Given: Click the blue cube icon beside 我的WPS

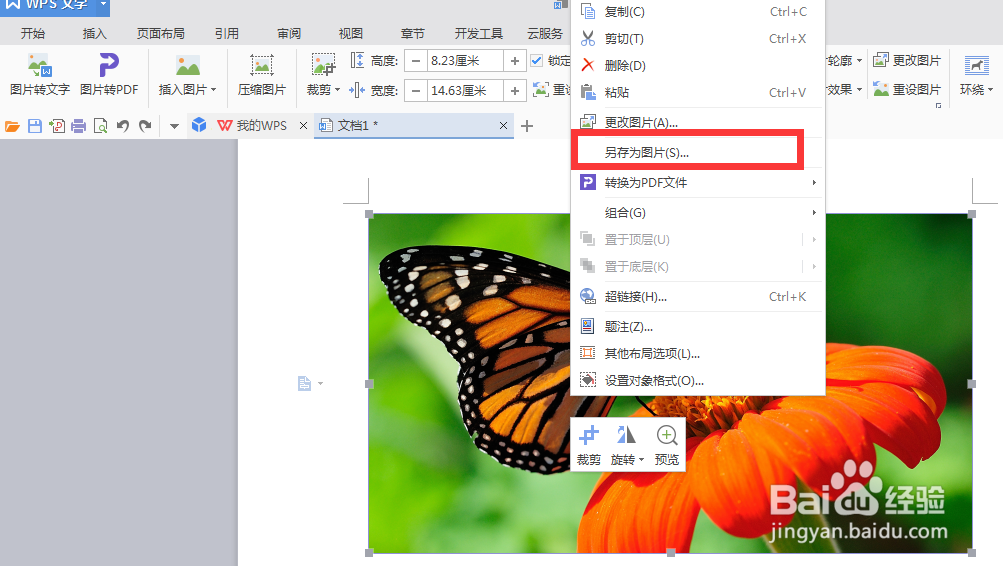Looking at the screenshot, I should click(x=199, y=125).
